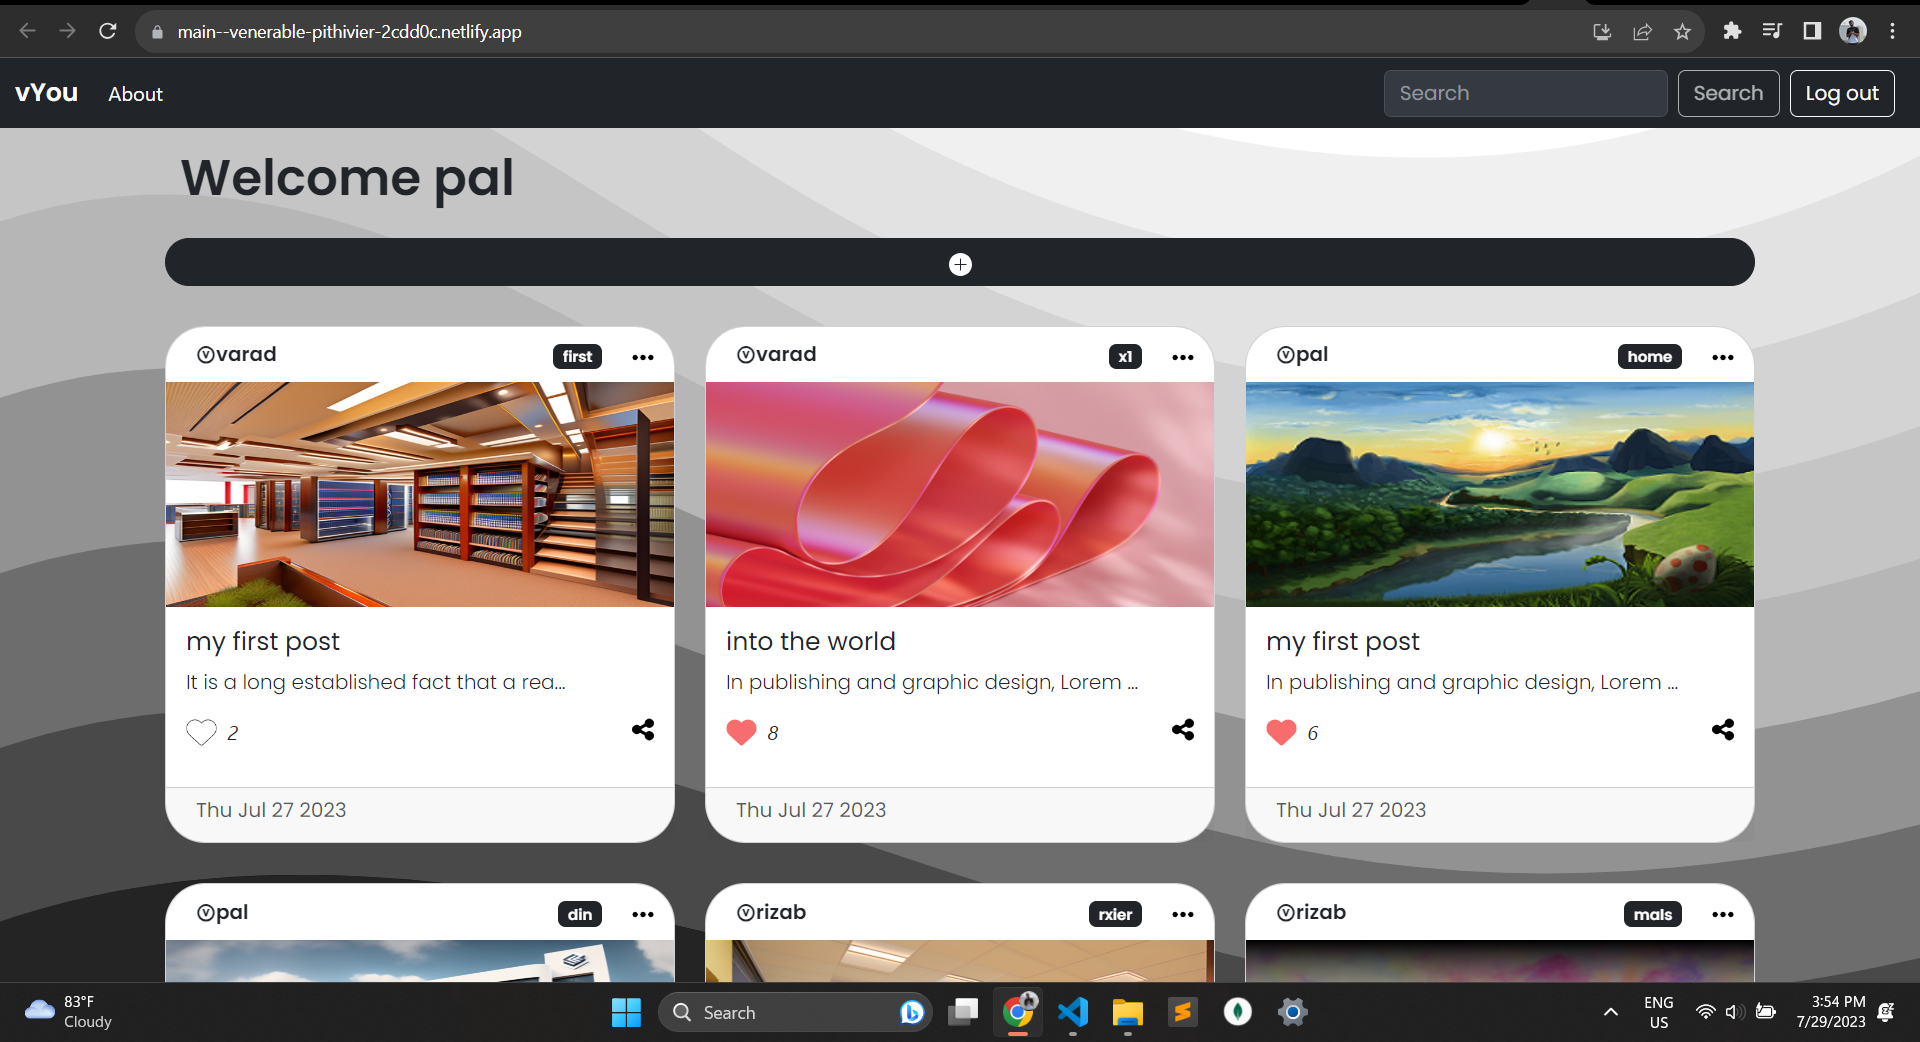
Task: Share pal's 'my first post' card
Action: pyautogui.click(x=1723, y=730)
